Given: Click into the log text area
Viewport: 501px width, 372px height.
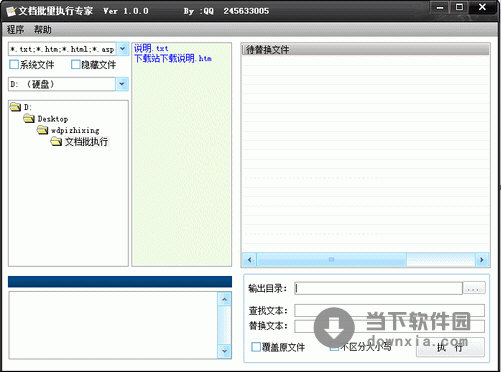Looking at the screenshot, I should (x=113, y=325).
